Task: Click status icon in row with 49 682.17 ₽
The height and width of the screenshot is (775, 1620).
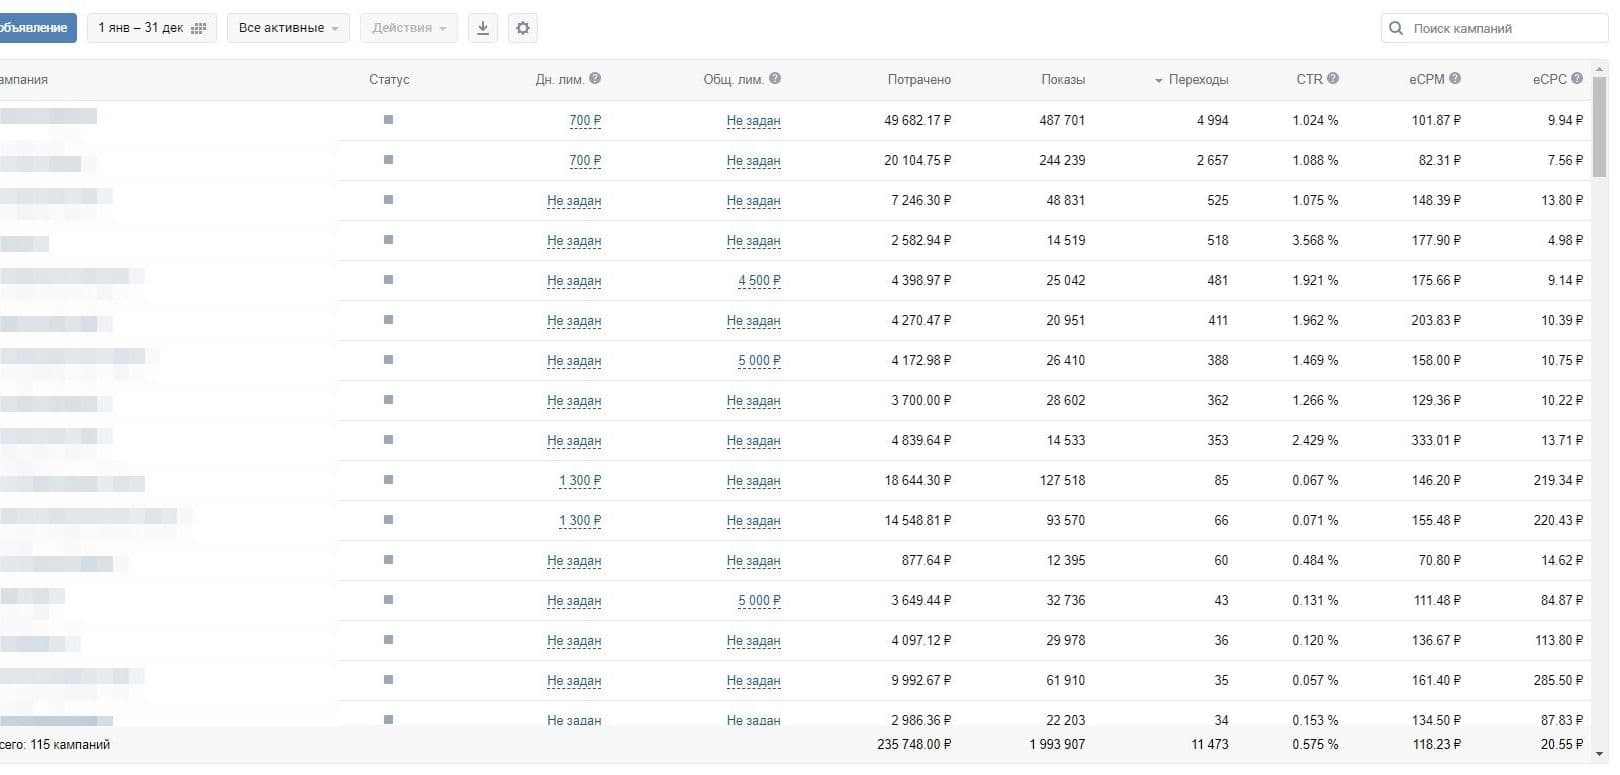Action: (x=388, y=120)
